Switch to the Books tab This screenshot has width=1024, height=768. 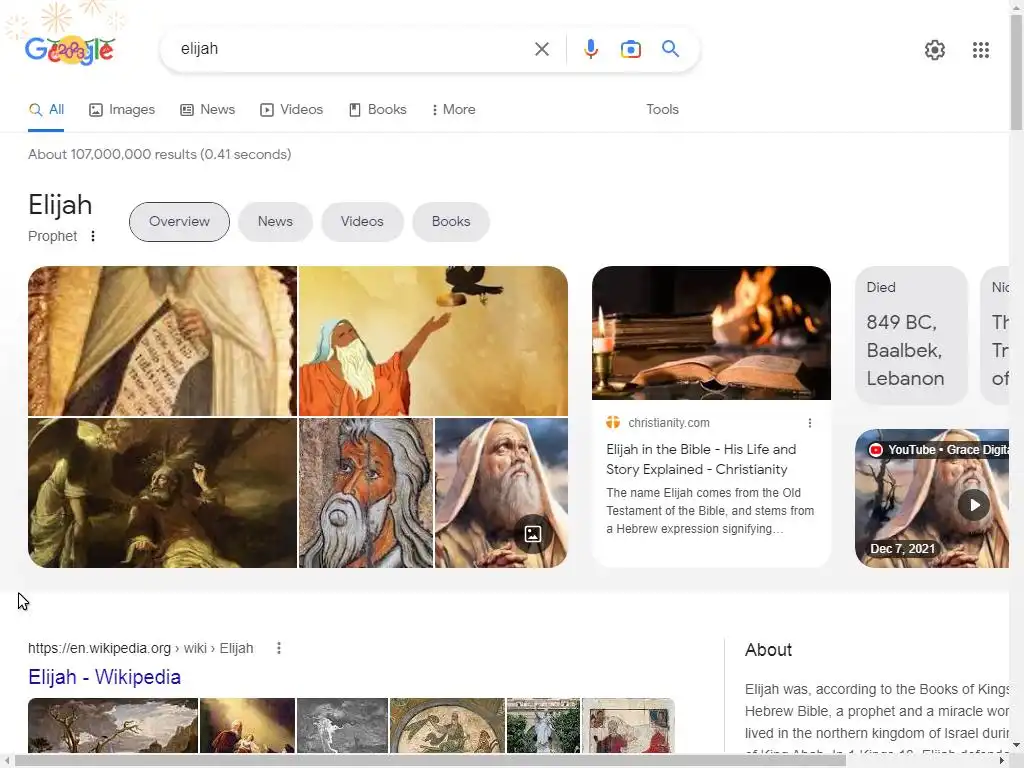377,110
